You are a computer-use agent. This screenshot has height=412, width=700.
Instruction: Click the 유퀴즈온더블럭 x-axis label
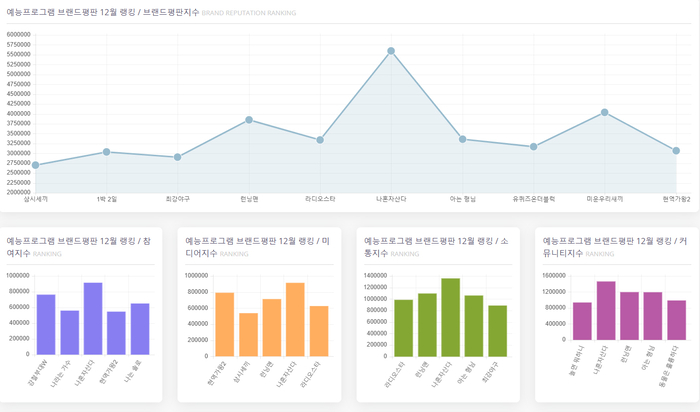click(533, 199)
